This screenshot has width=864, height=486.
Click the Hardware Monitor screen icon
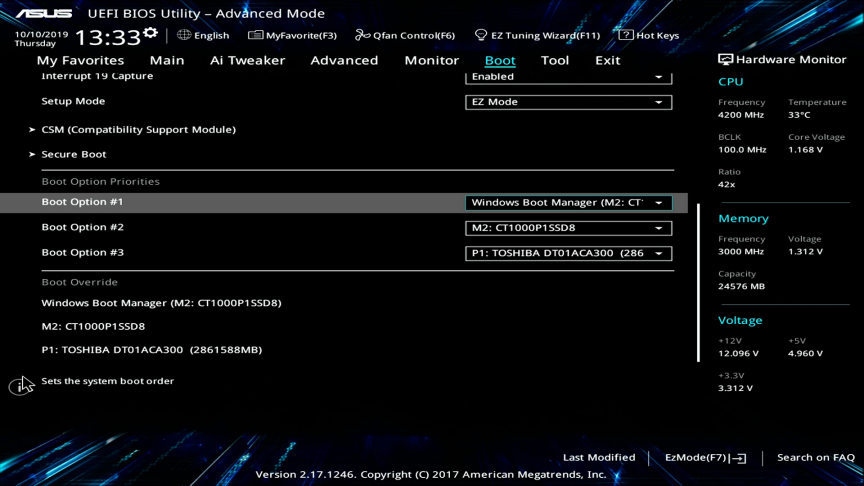tap(725, 60)
